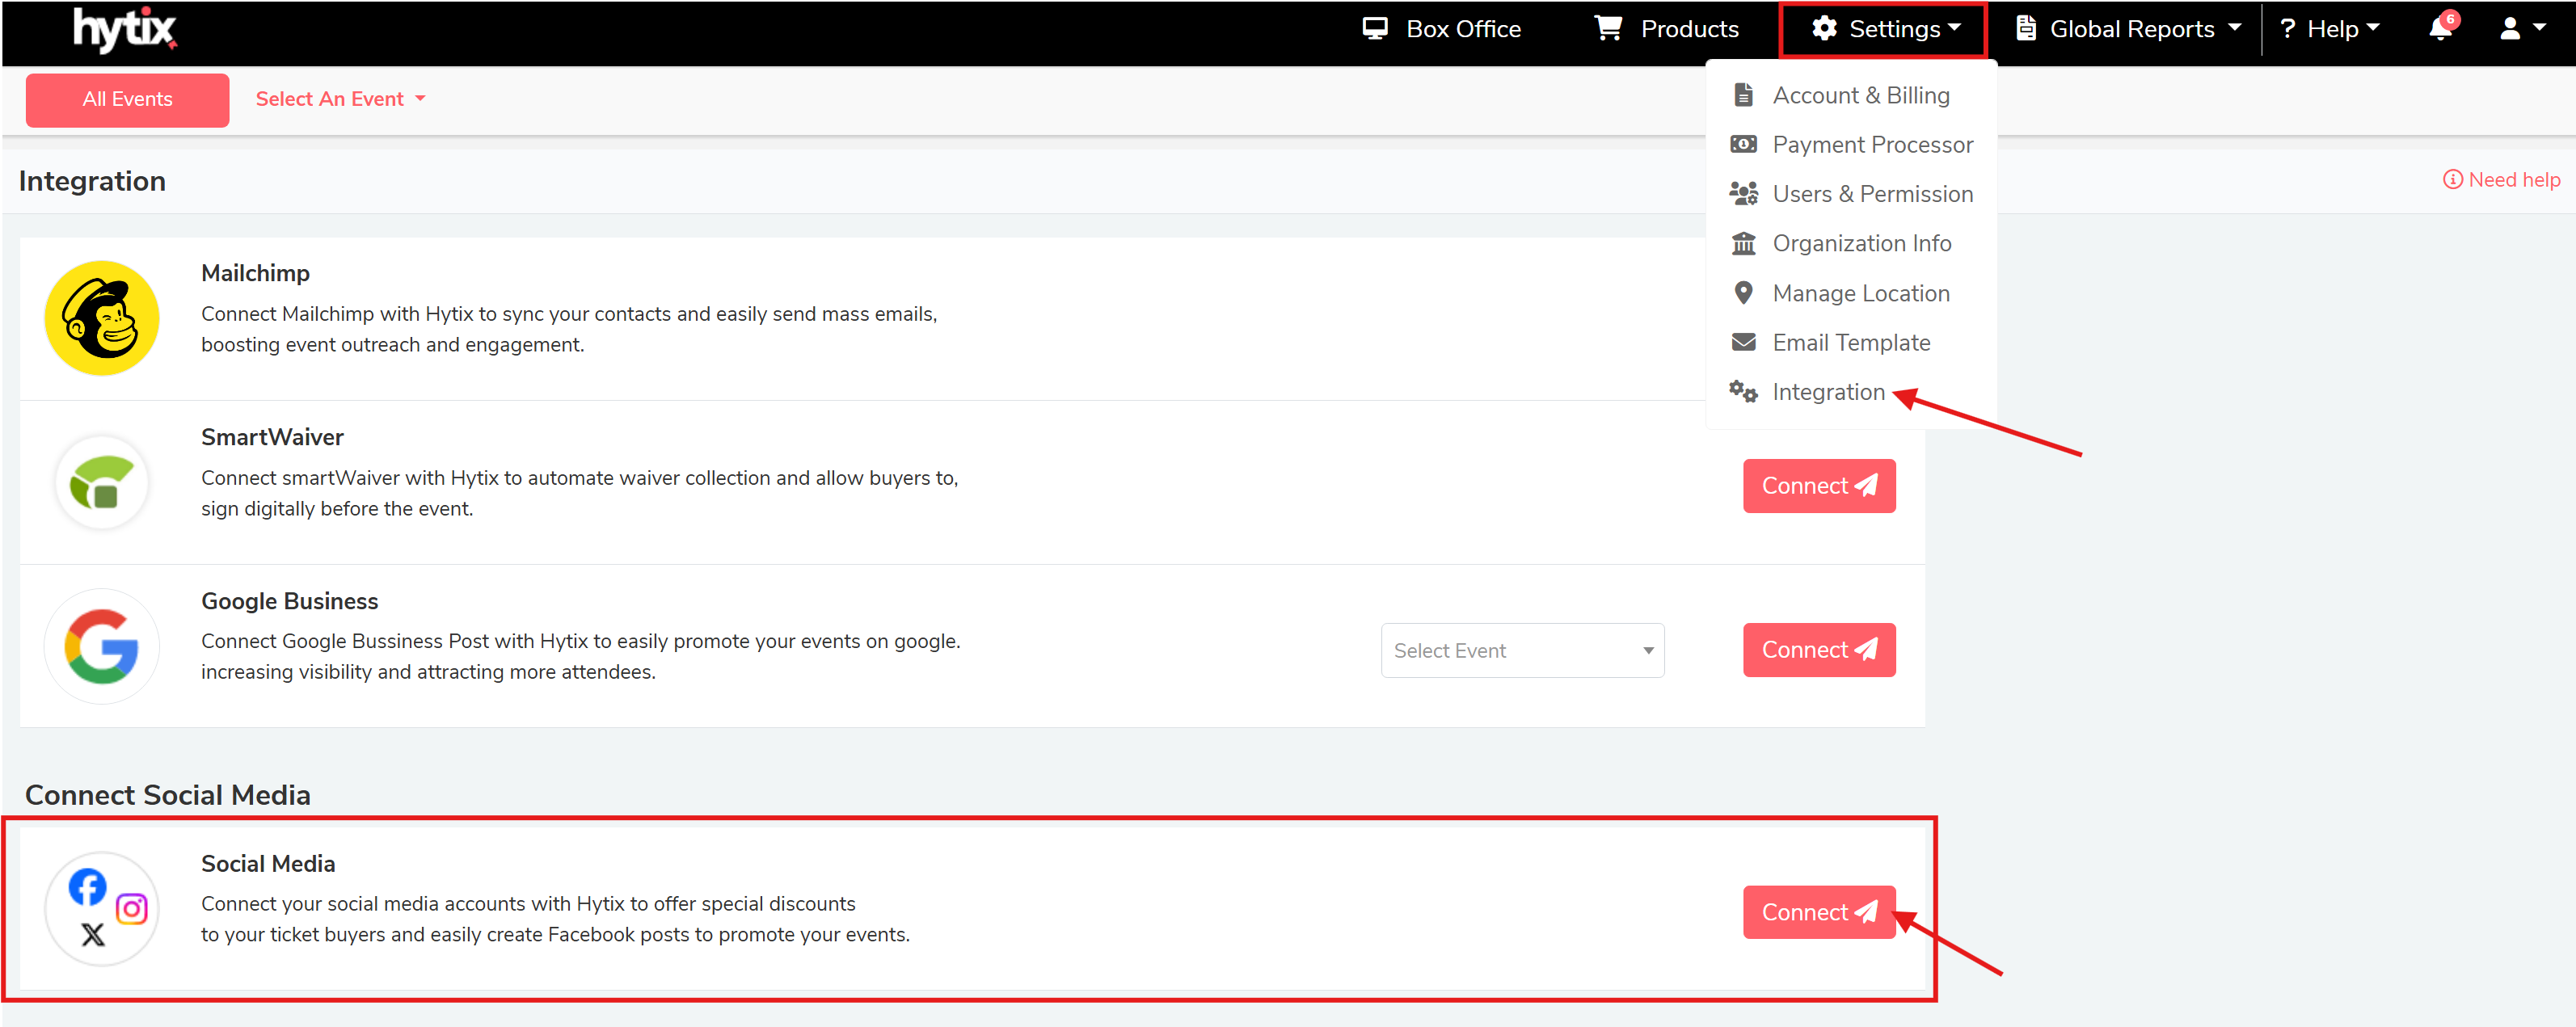Viewport: 2576px width, 1027px height.
Task: Click the Mailchimp monkey logo
Action: [x=102, y=318]
